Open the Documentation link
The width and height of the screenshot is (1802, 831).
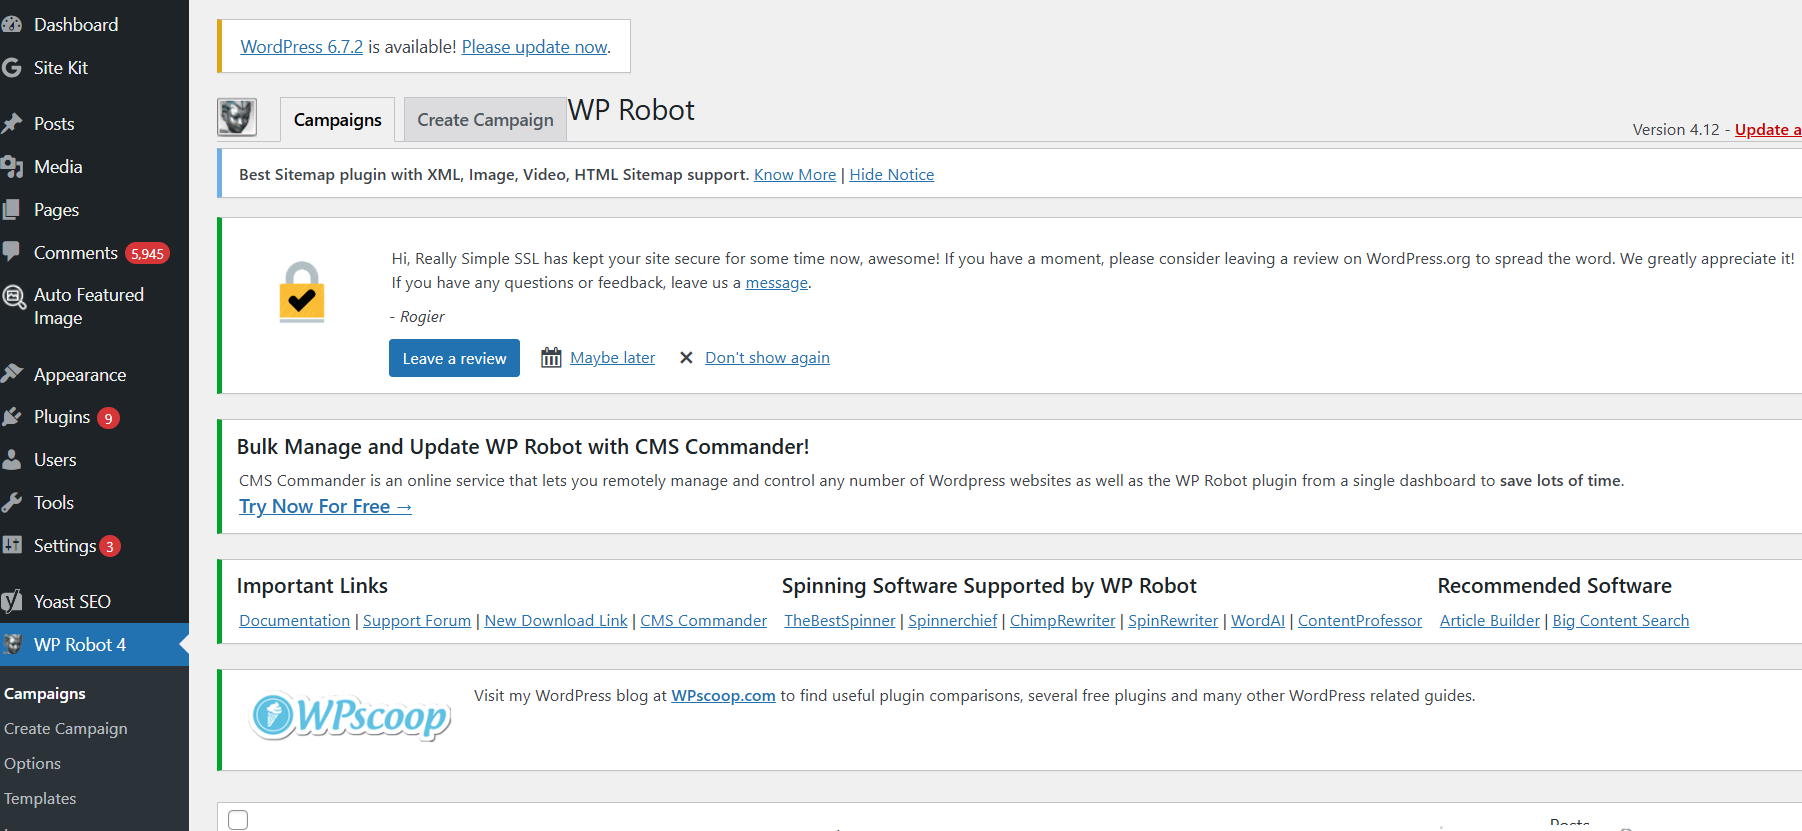click(295, 621)
